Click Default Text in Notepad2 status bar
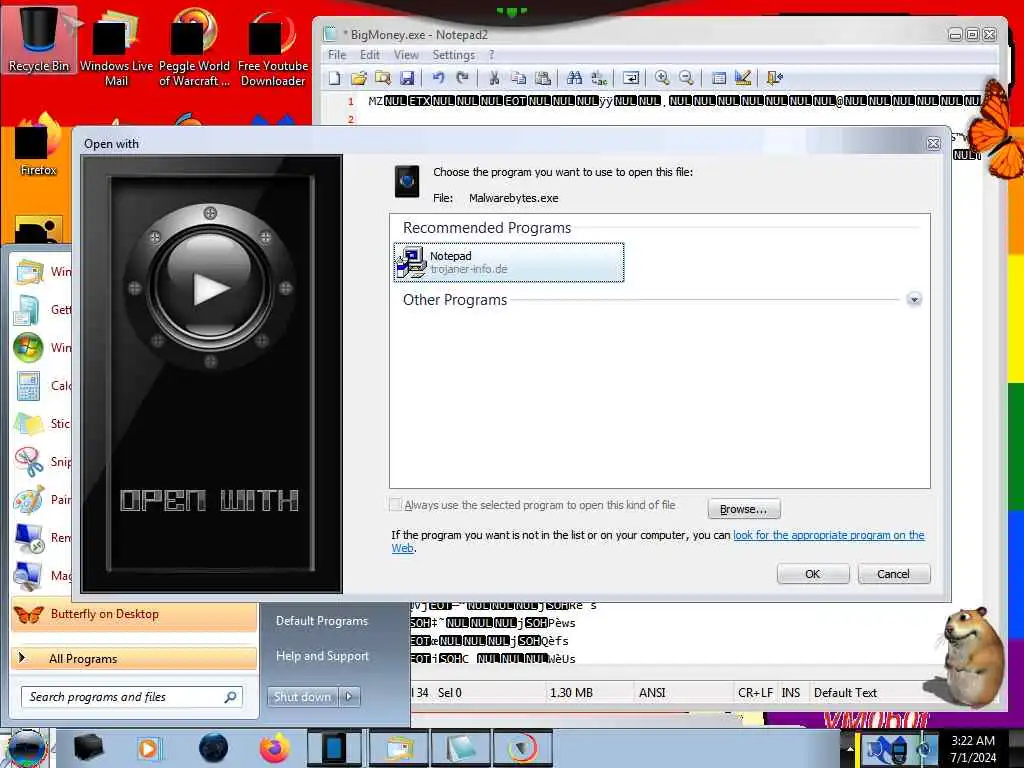1024x768 pixels. click(x=845, y=692)
